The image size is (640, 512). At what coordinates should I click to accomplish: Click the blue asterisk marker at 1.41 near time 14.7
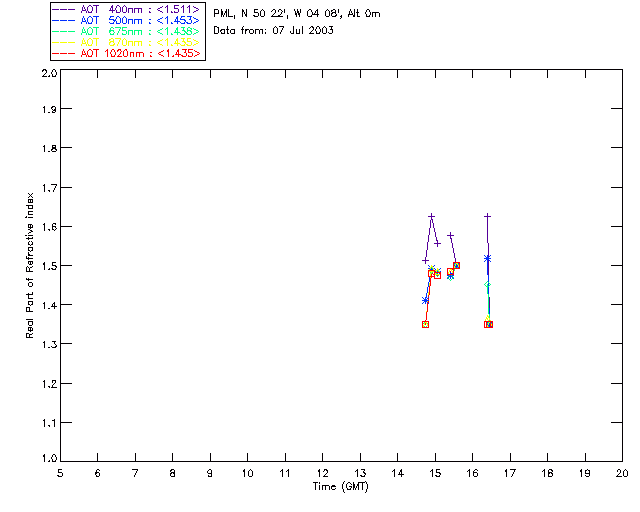click(425, 301)
